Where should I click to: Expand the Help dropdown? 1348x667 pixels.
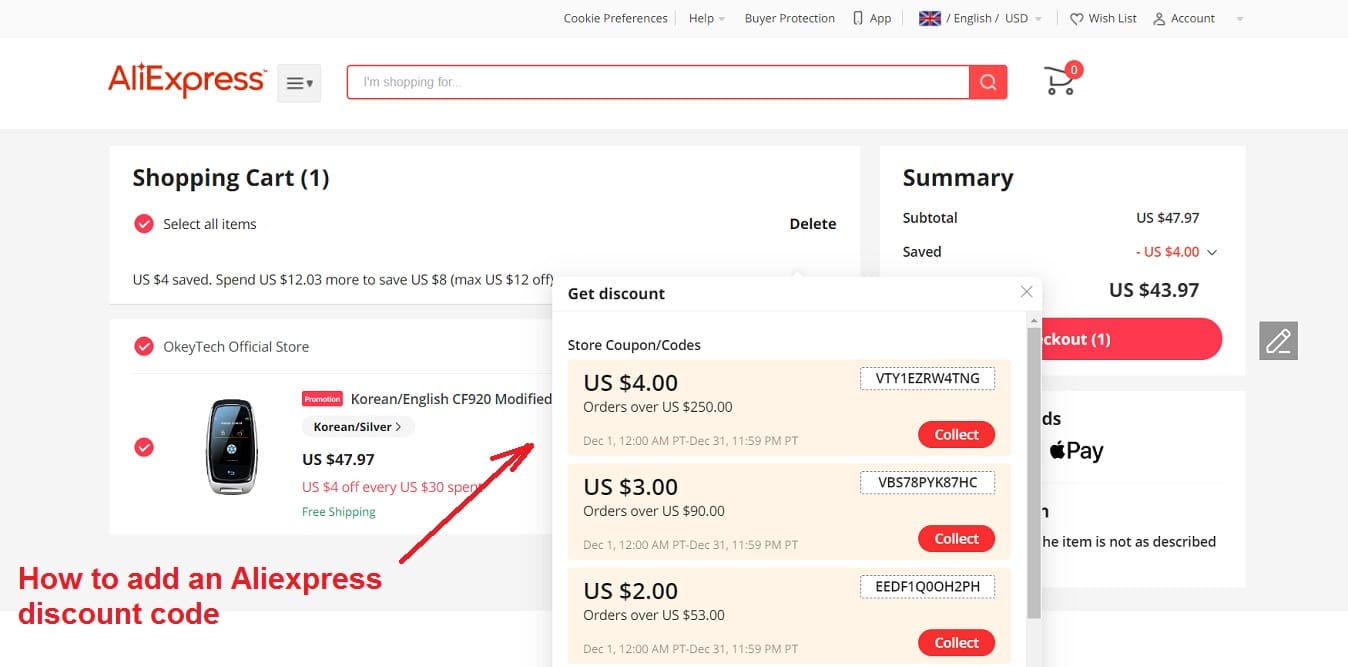(x=707, y=18)
